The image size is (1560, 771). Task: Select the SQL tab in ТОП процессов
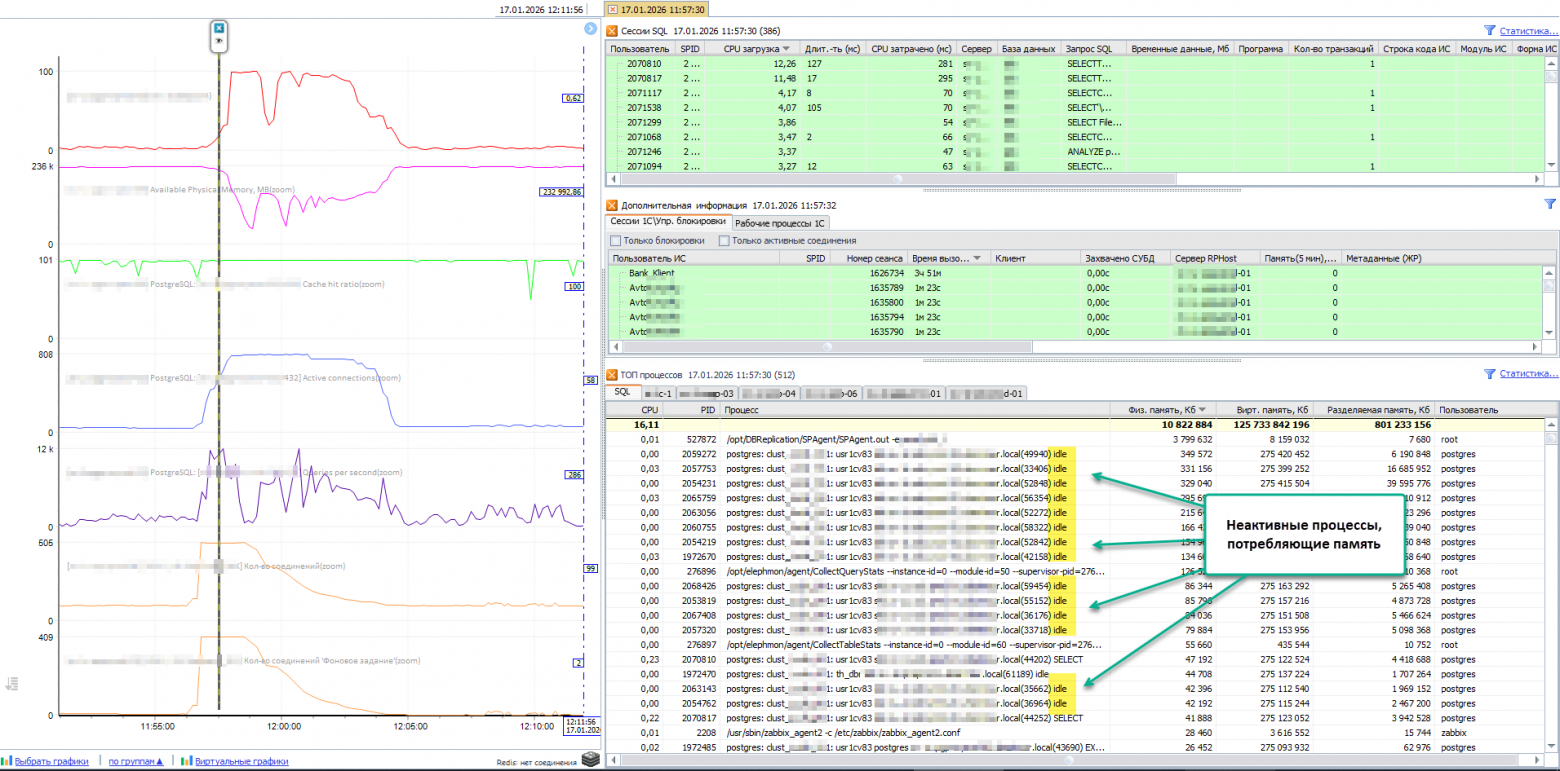[622, 393]
